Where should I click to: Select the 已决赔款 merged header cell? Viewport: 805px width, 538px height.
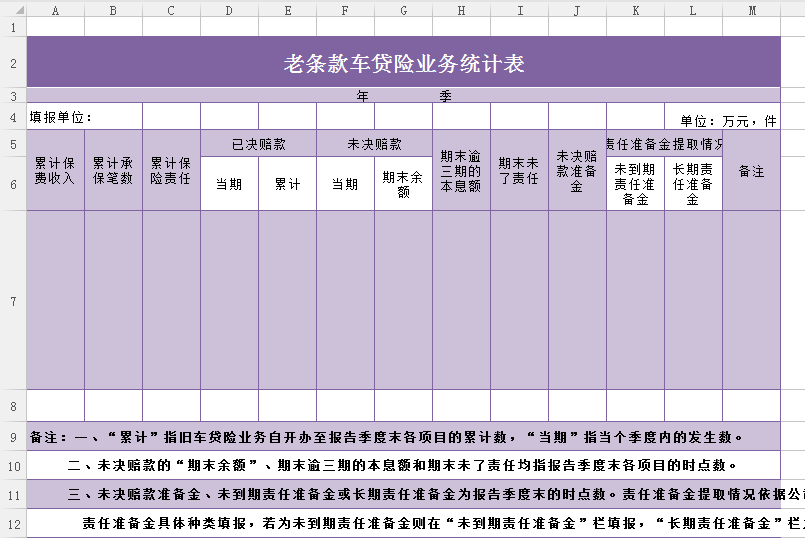tap(258, 144)
